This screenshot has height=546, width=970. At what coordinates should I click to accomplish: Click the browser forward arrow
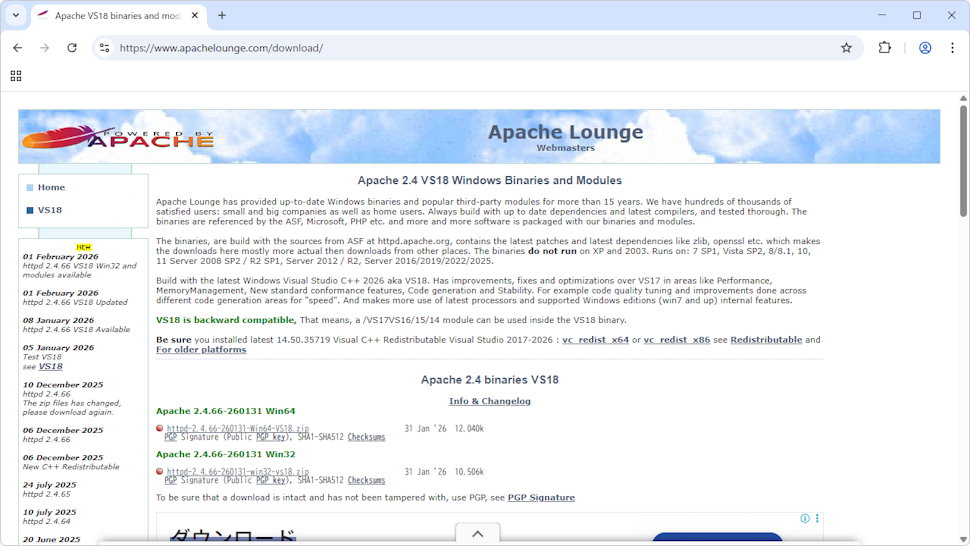coord(45,48)
